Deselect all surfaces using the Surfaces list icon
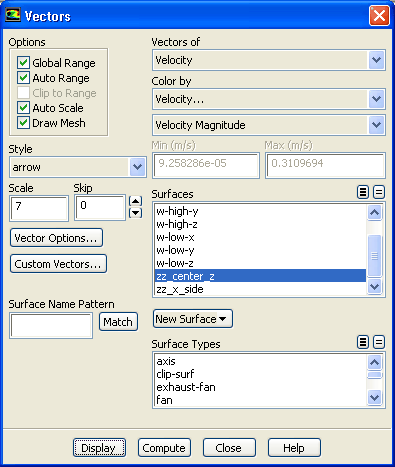 click(379, 192)
